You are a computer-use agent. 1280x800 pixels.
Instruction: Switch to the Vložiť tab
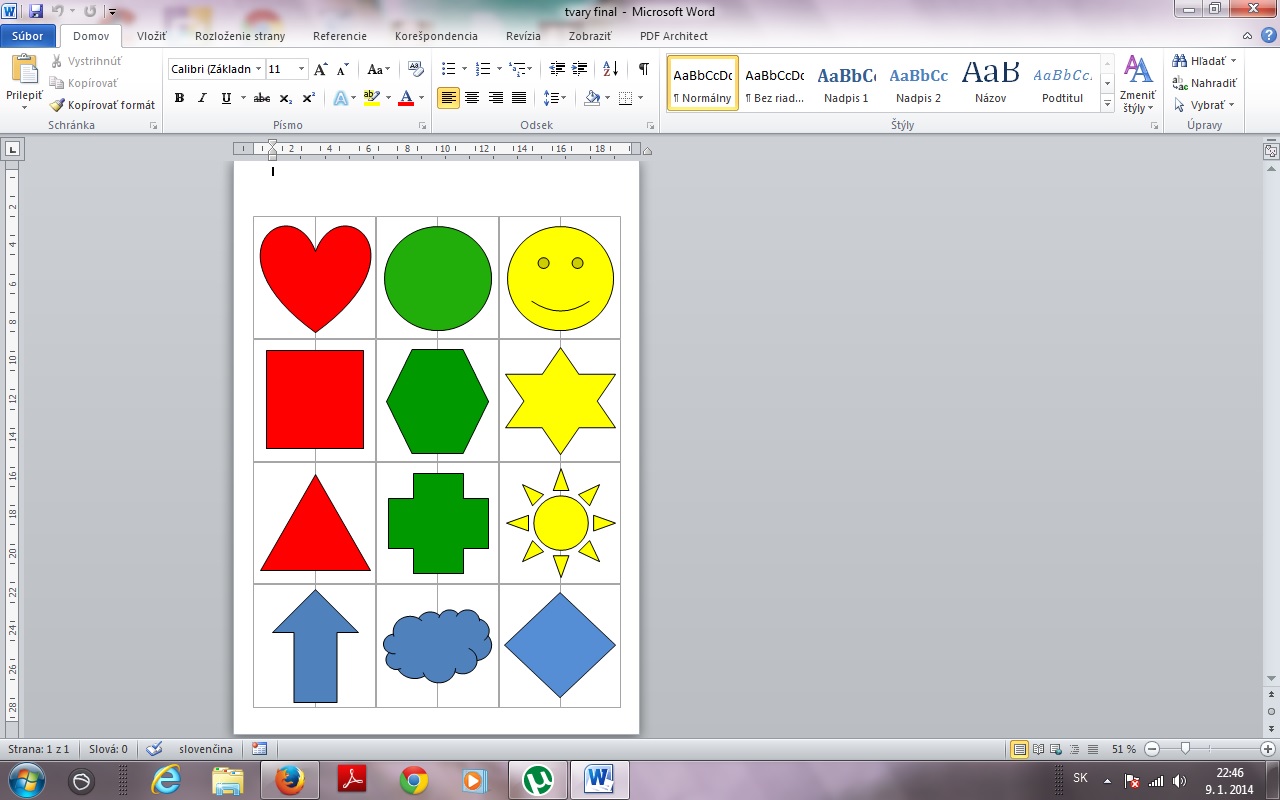(x=151, y=36)
